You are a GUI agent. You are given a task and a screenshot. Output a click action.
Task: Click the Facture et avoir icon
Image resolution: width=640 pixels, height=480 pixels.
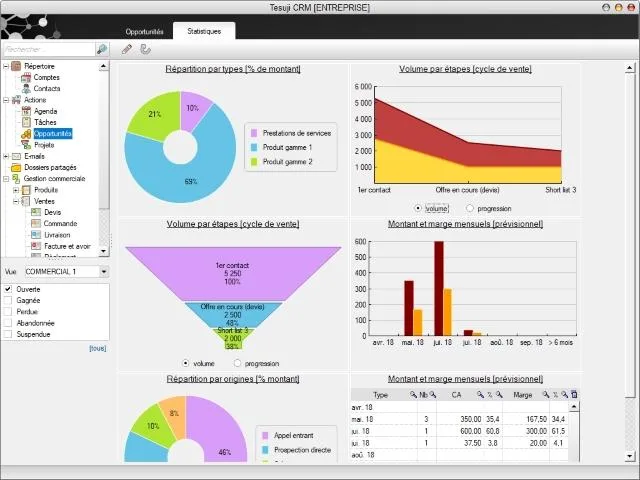(36, 246)
